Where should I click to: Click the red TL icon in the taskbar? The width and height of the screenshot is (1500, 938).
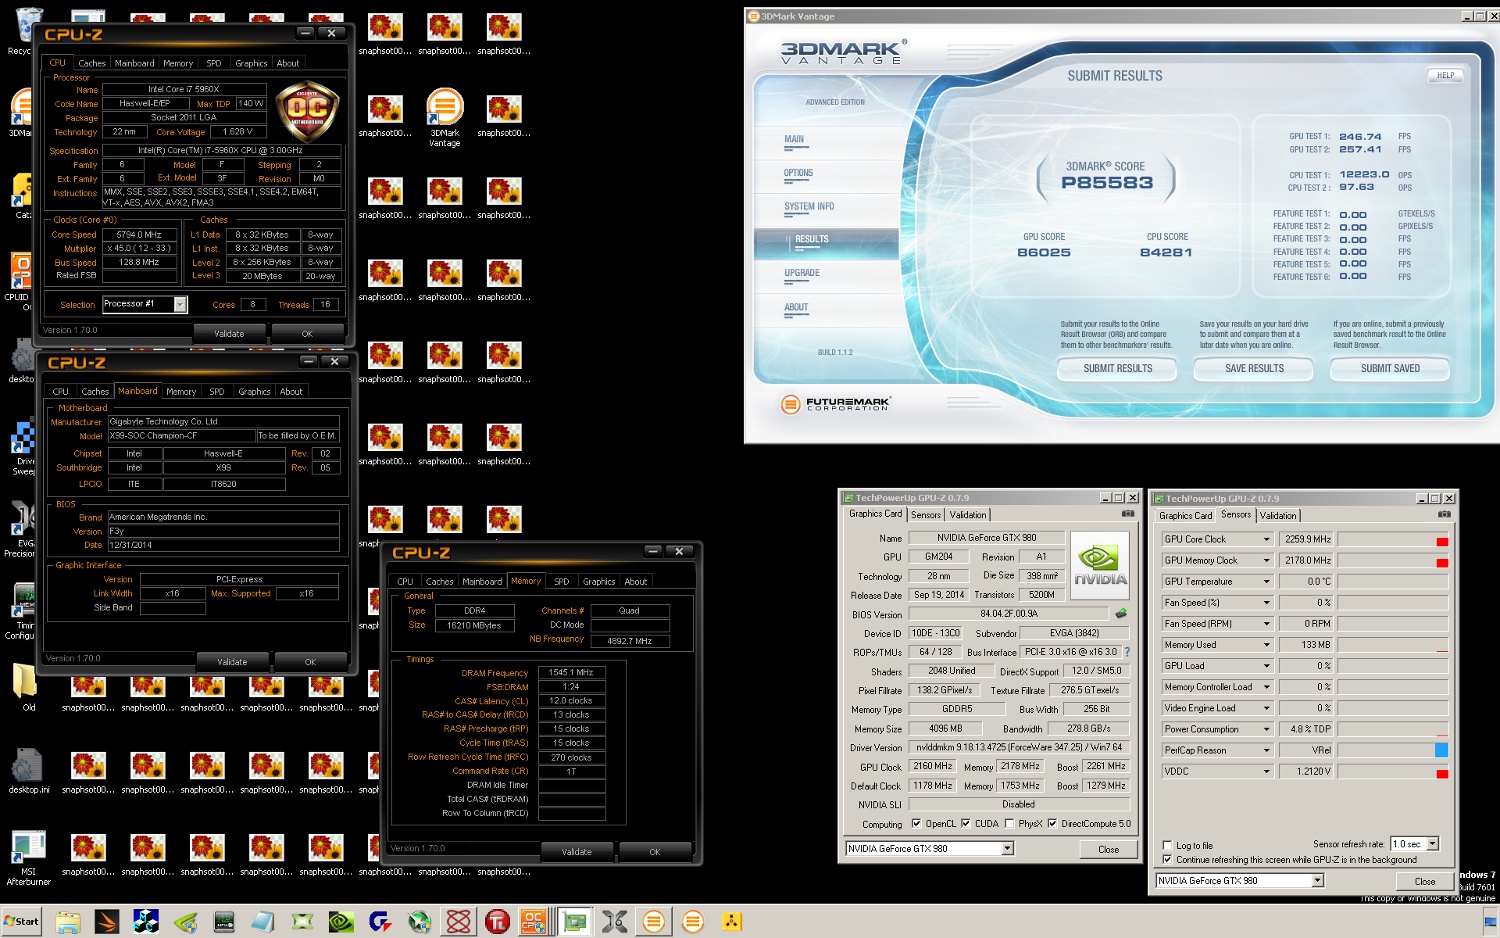point(497,922)
